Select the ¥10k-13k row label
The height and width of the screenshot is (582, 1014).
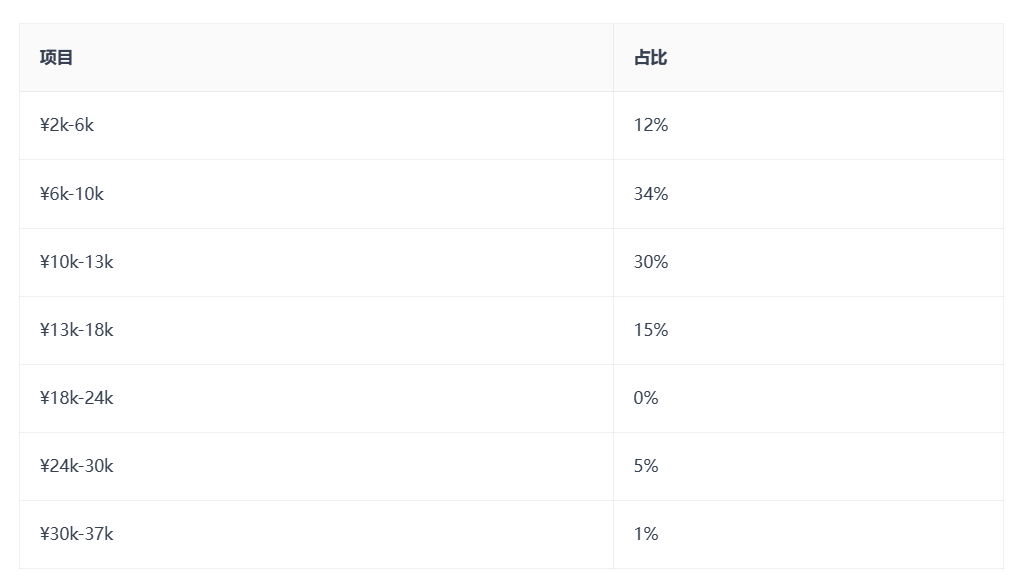coord(77,262)
